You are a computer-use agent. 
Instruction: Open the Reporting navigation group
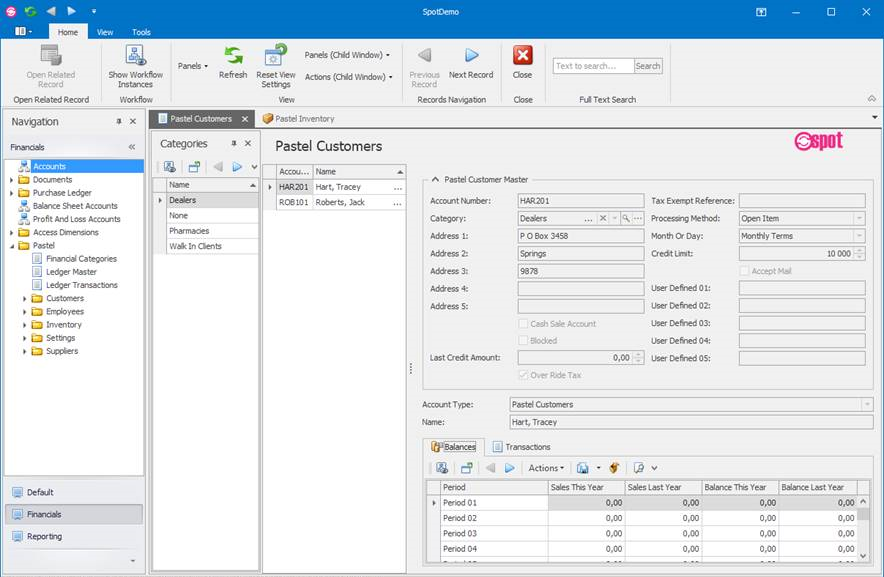(74, 536)
